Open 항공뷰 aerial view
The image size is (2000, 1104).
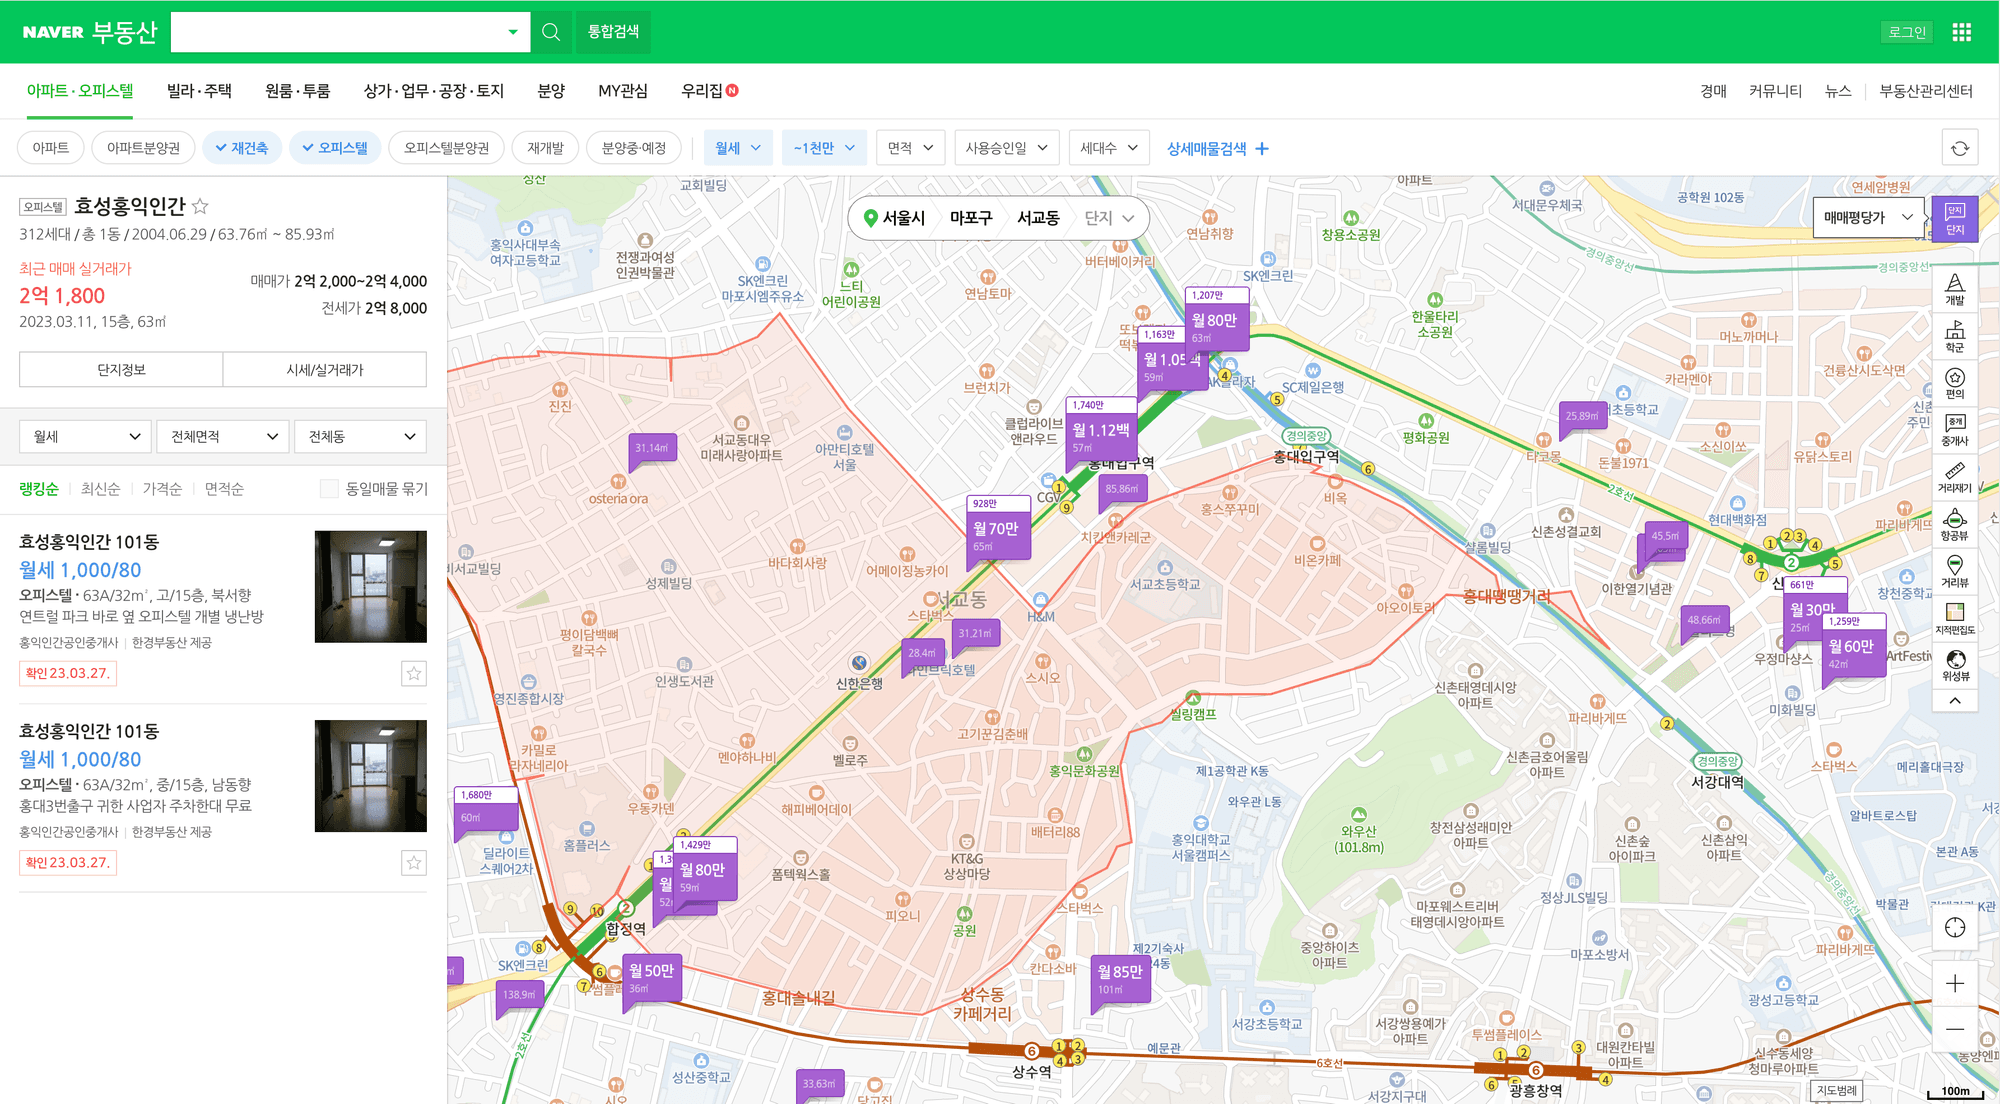[x=1955, y=524]
